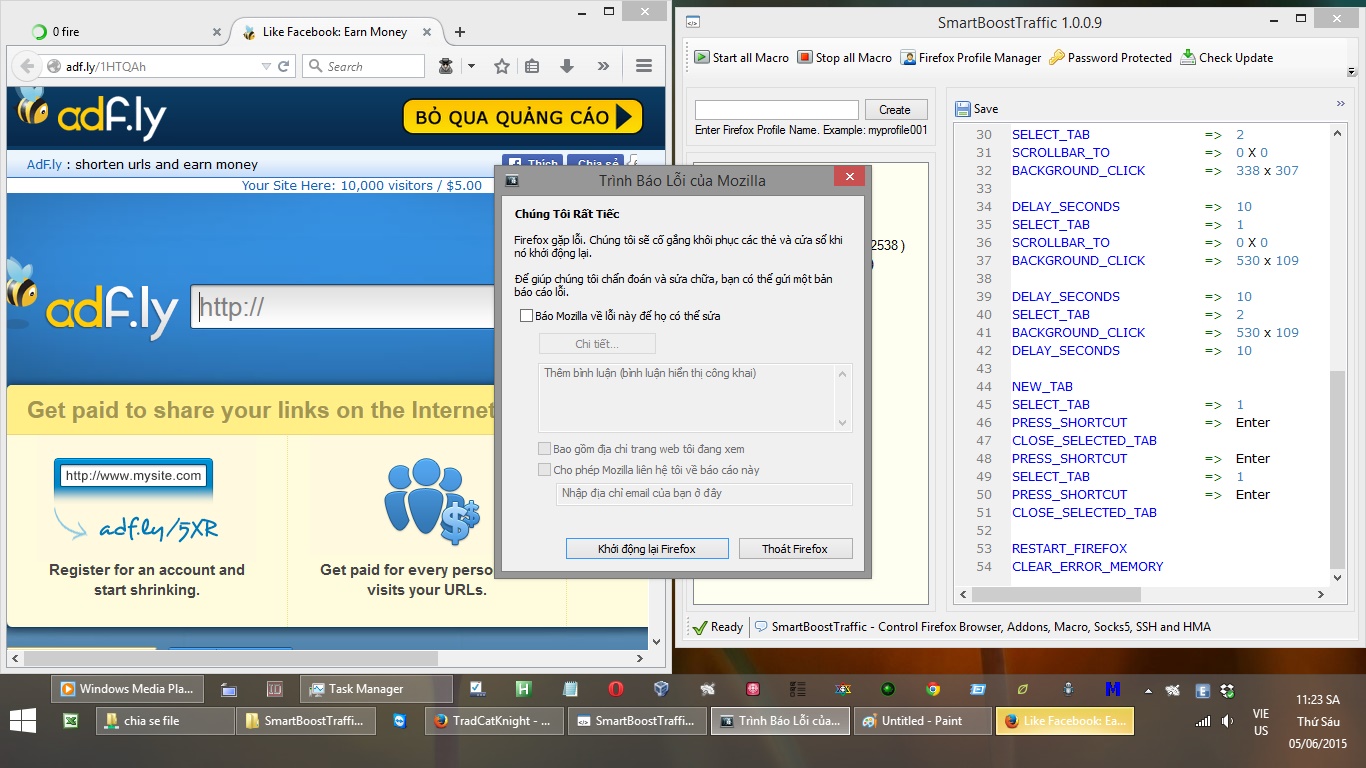Open the Firefox hamburger menu
This screenshot has height=768, width=1366.
644,66
